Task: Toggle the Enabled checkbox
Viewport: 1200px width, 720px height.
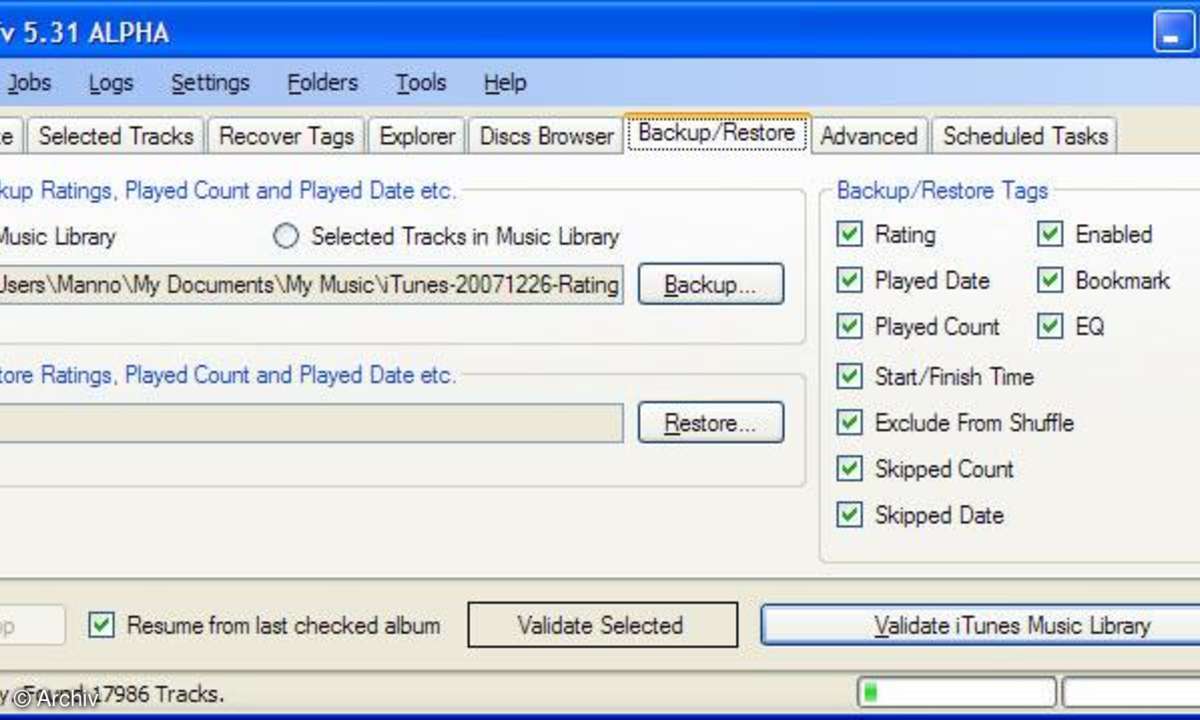Action: (1049, 234)
